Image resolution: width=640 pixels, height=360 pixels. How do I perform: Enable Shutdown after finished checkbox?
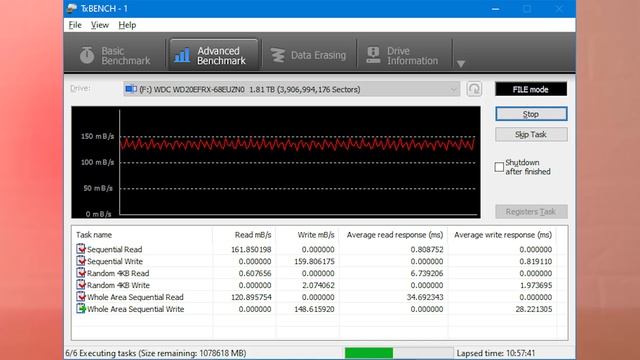pos(499,167)
